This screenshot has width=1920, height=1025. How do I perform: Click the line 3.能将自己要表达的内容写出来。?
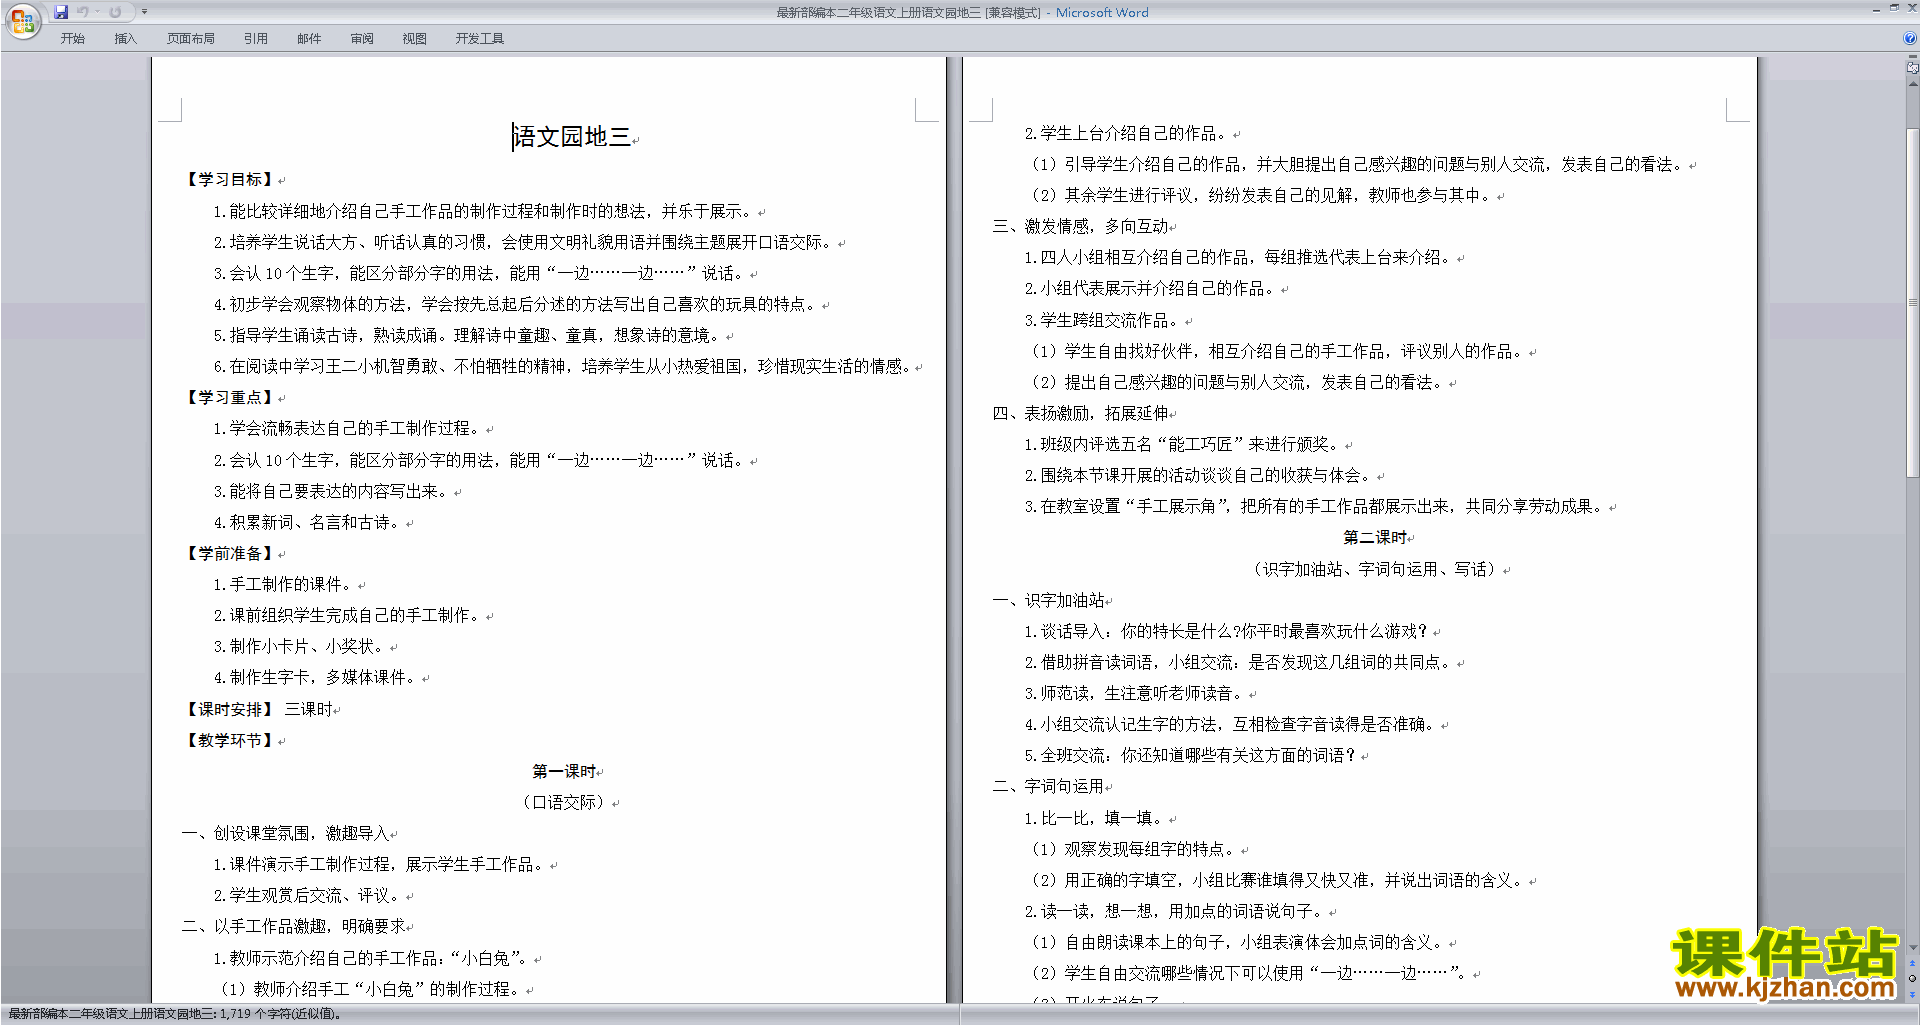click(332, 492)
